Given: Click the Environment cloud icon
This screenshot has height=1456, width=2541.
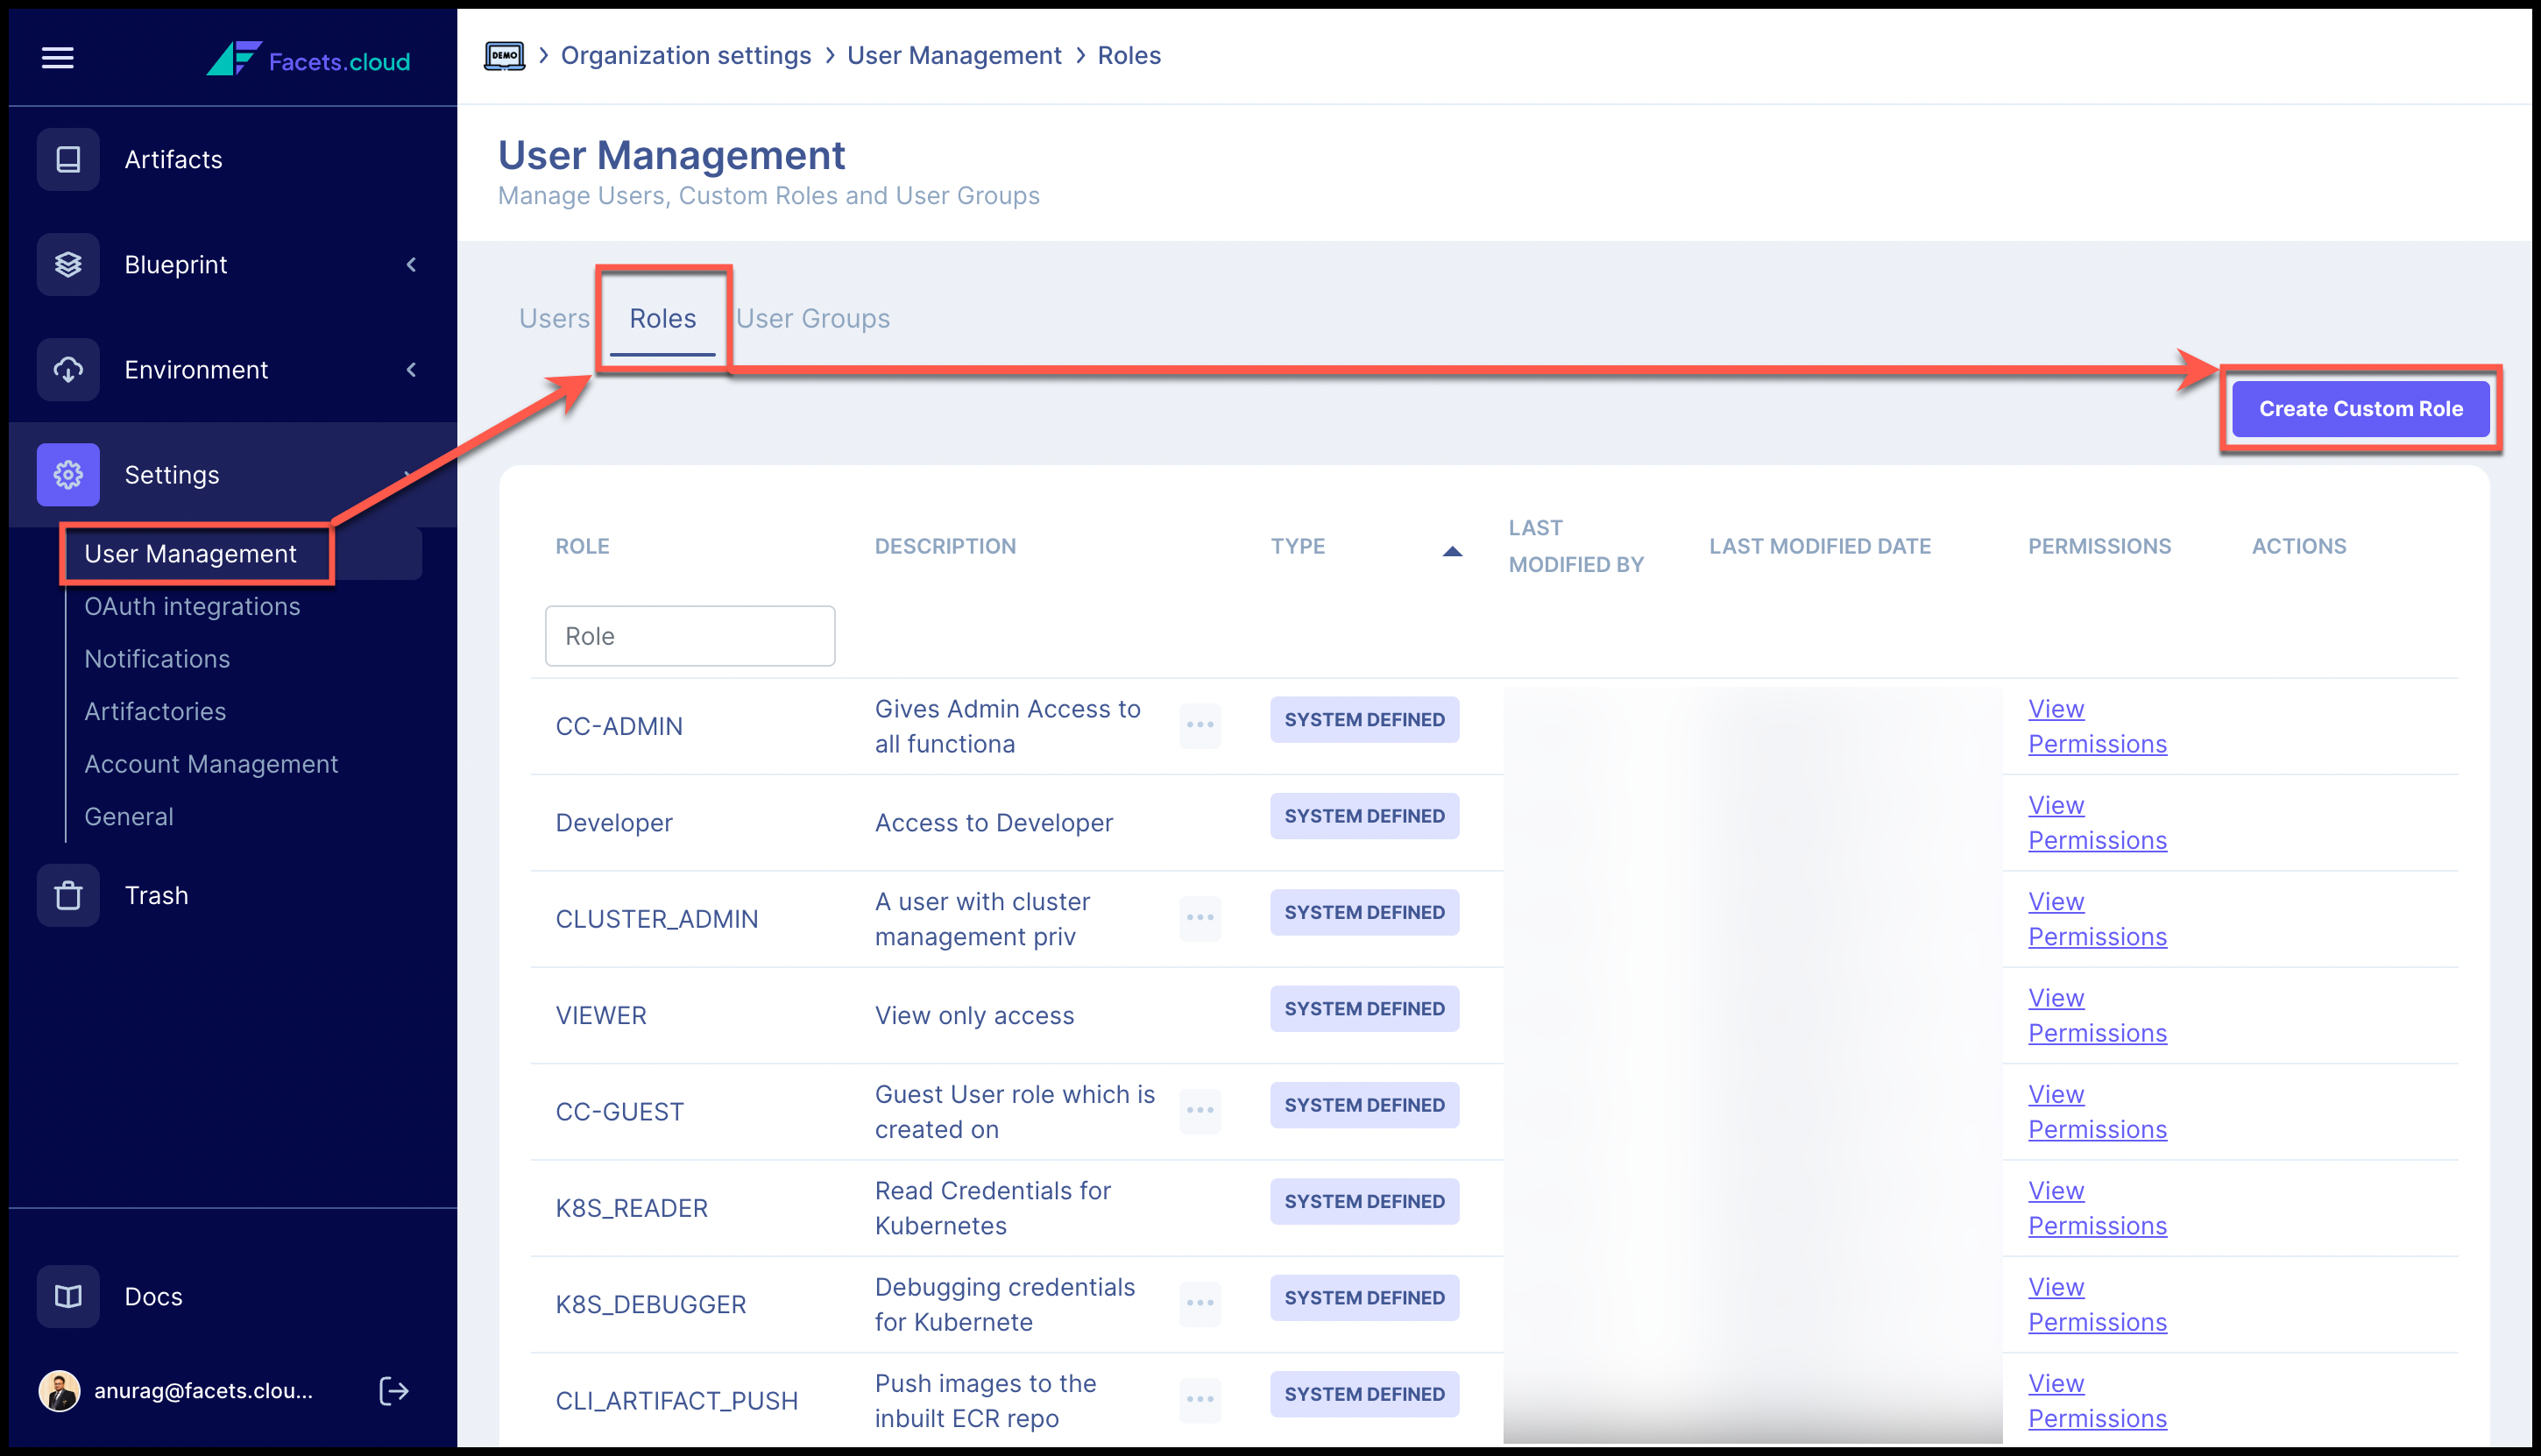Looking at the screenshot, I should coord(68,369).
